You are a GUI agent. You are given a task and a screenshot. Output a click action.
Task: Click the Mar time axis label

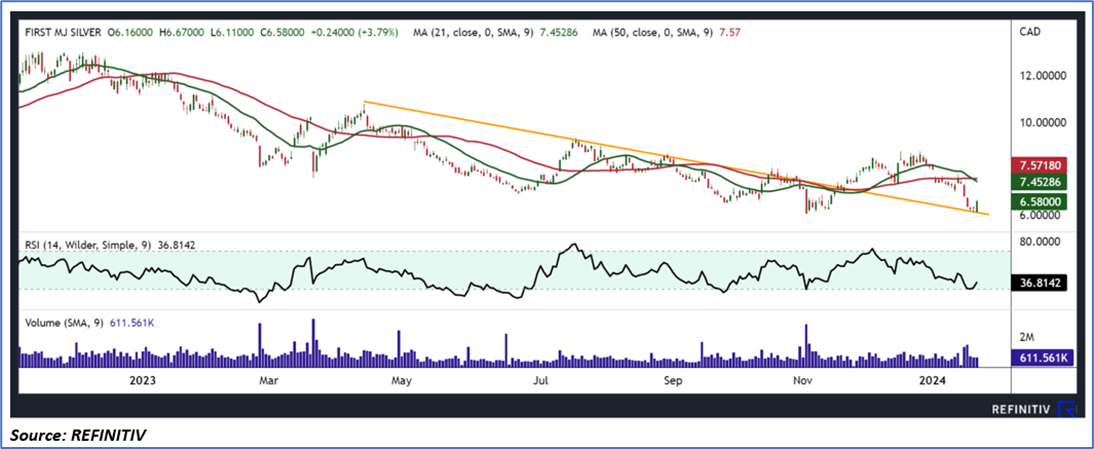267,381
